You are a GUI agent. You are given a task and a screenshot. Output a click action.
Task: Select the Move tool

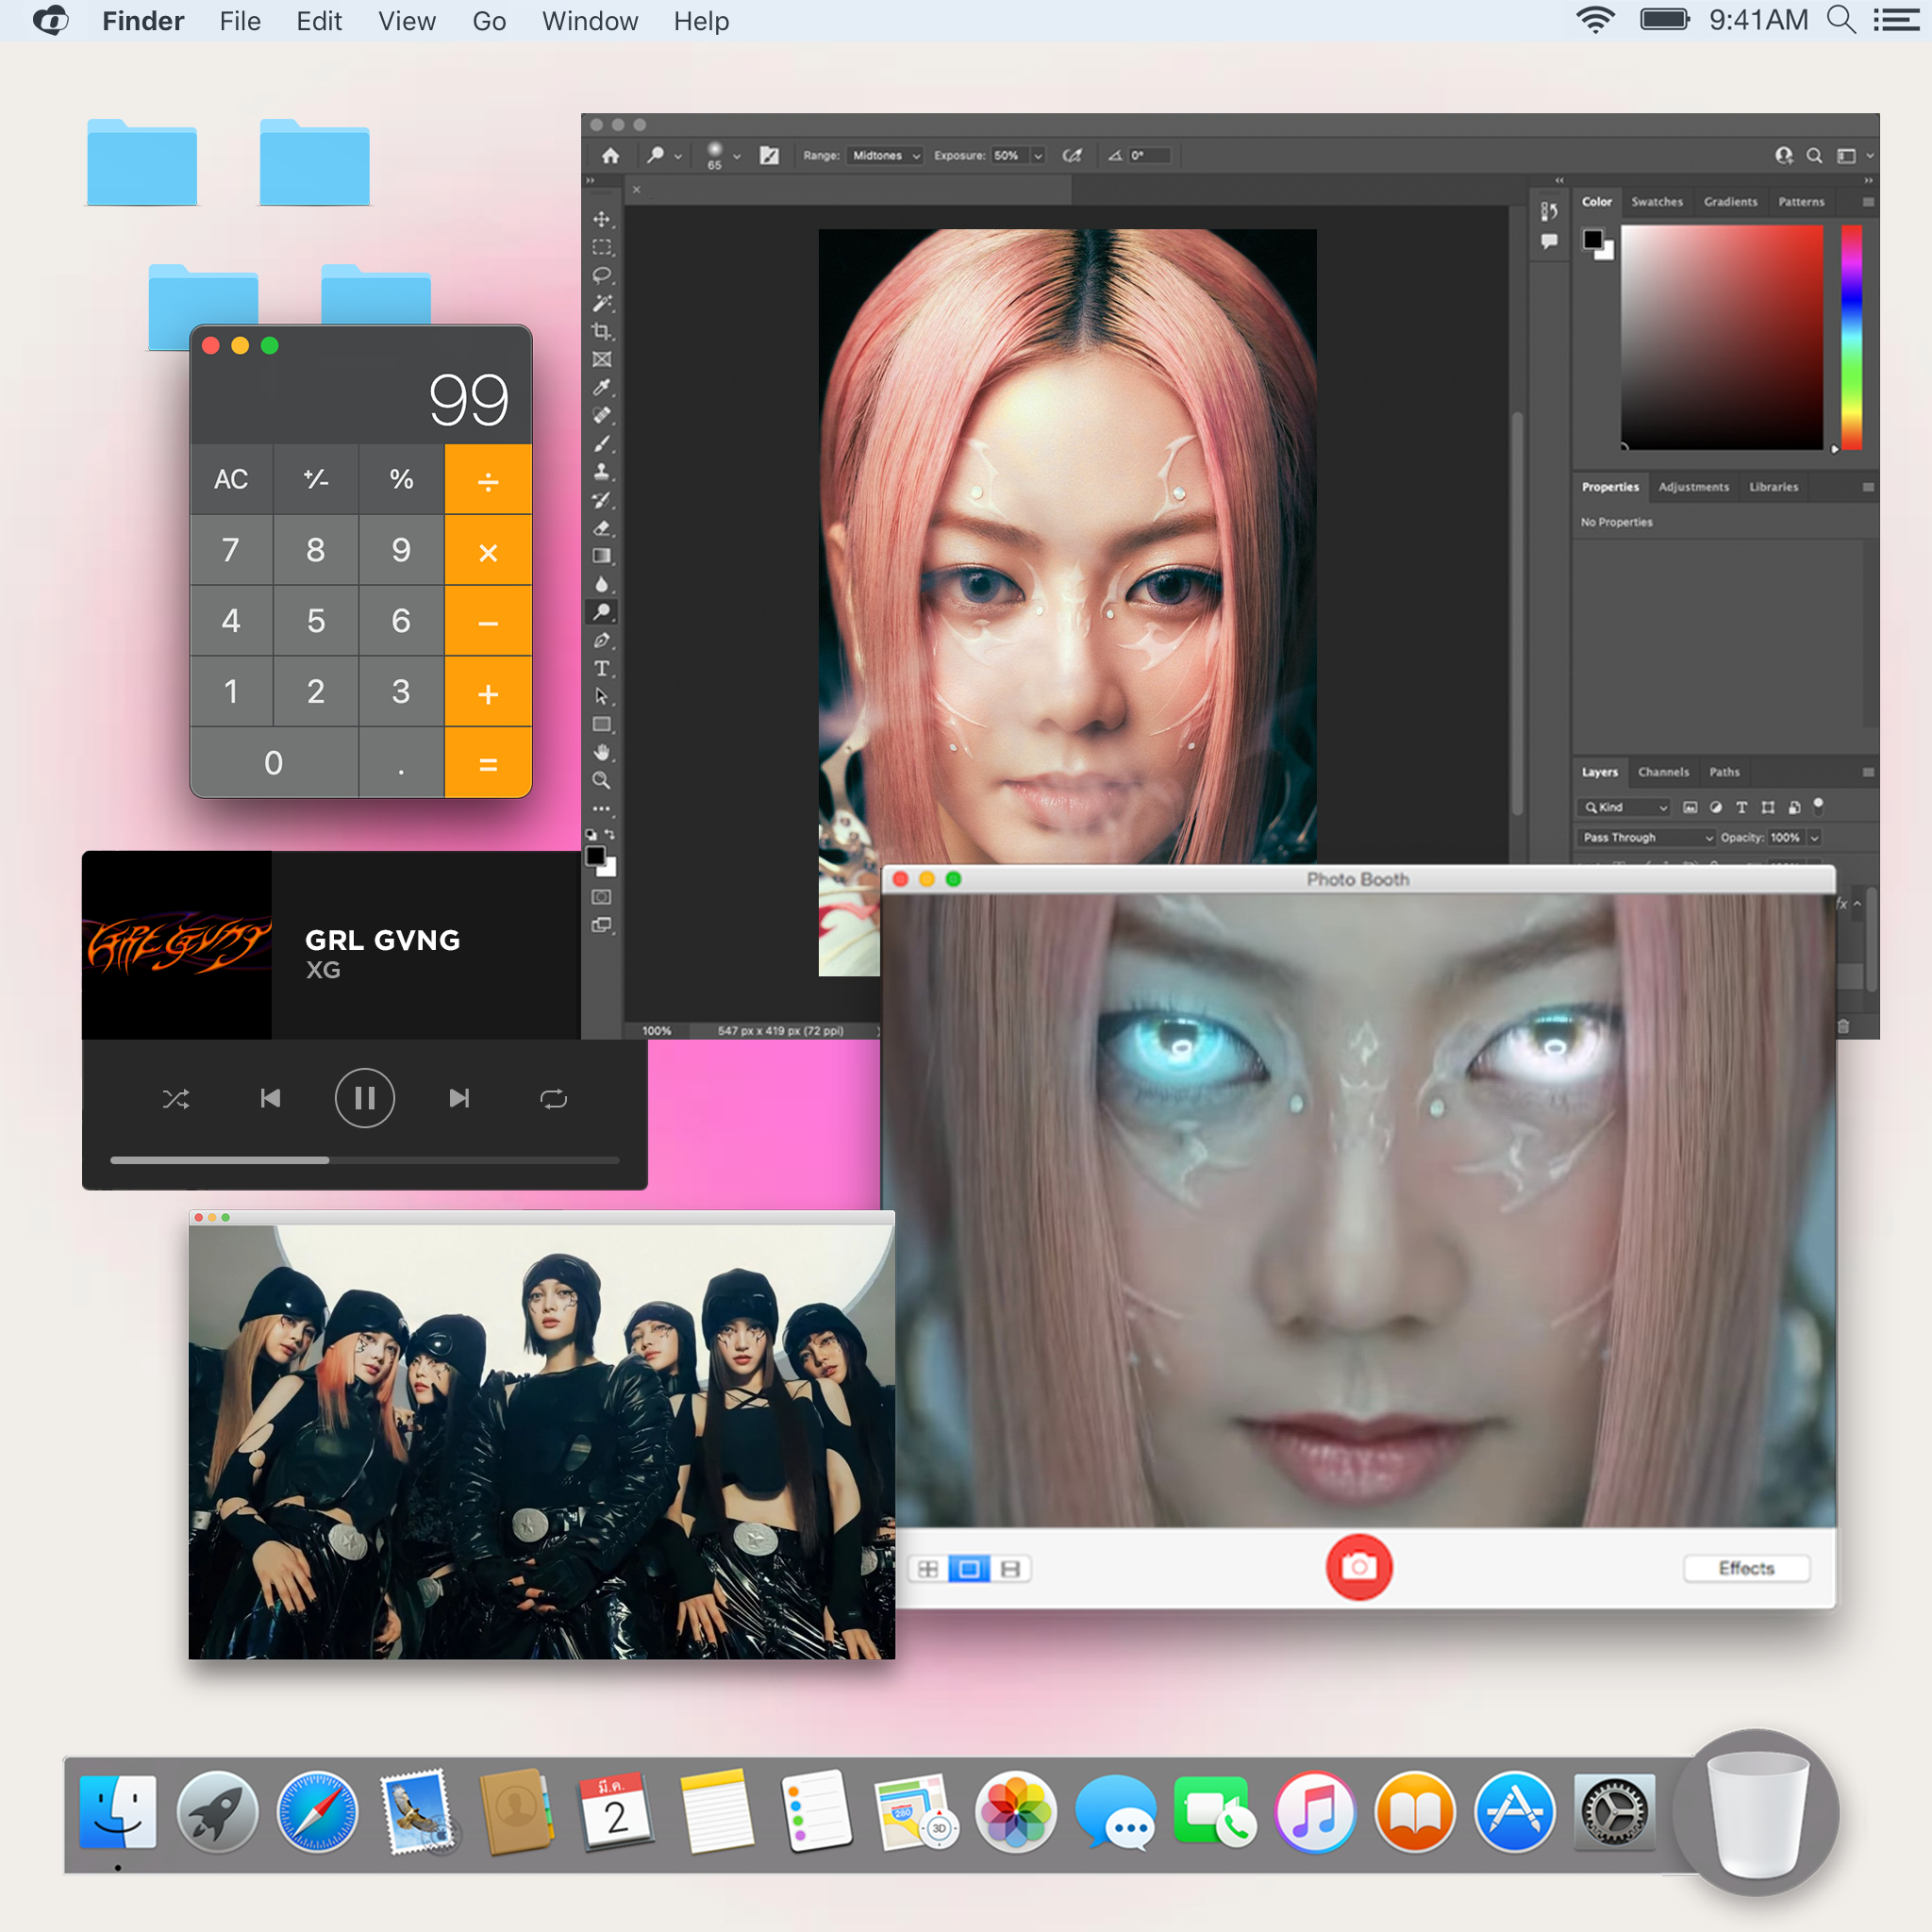coord(601,219)
